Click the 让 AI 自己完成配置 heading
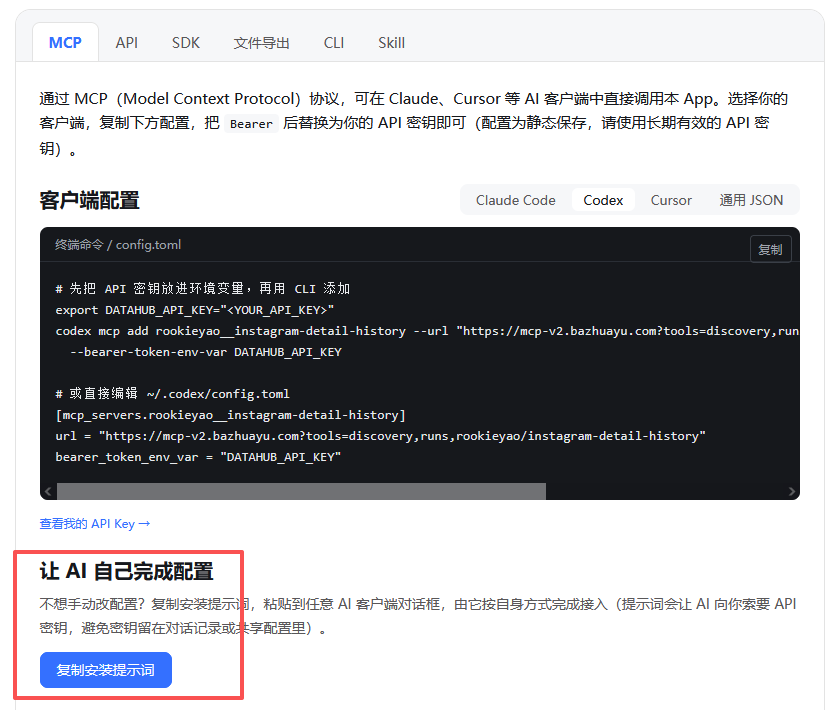Image resolution: width=836 pixels, height=710 pixels. tap(126, 571)
